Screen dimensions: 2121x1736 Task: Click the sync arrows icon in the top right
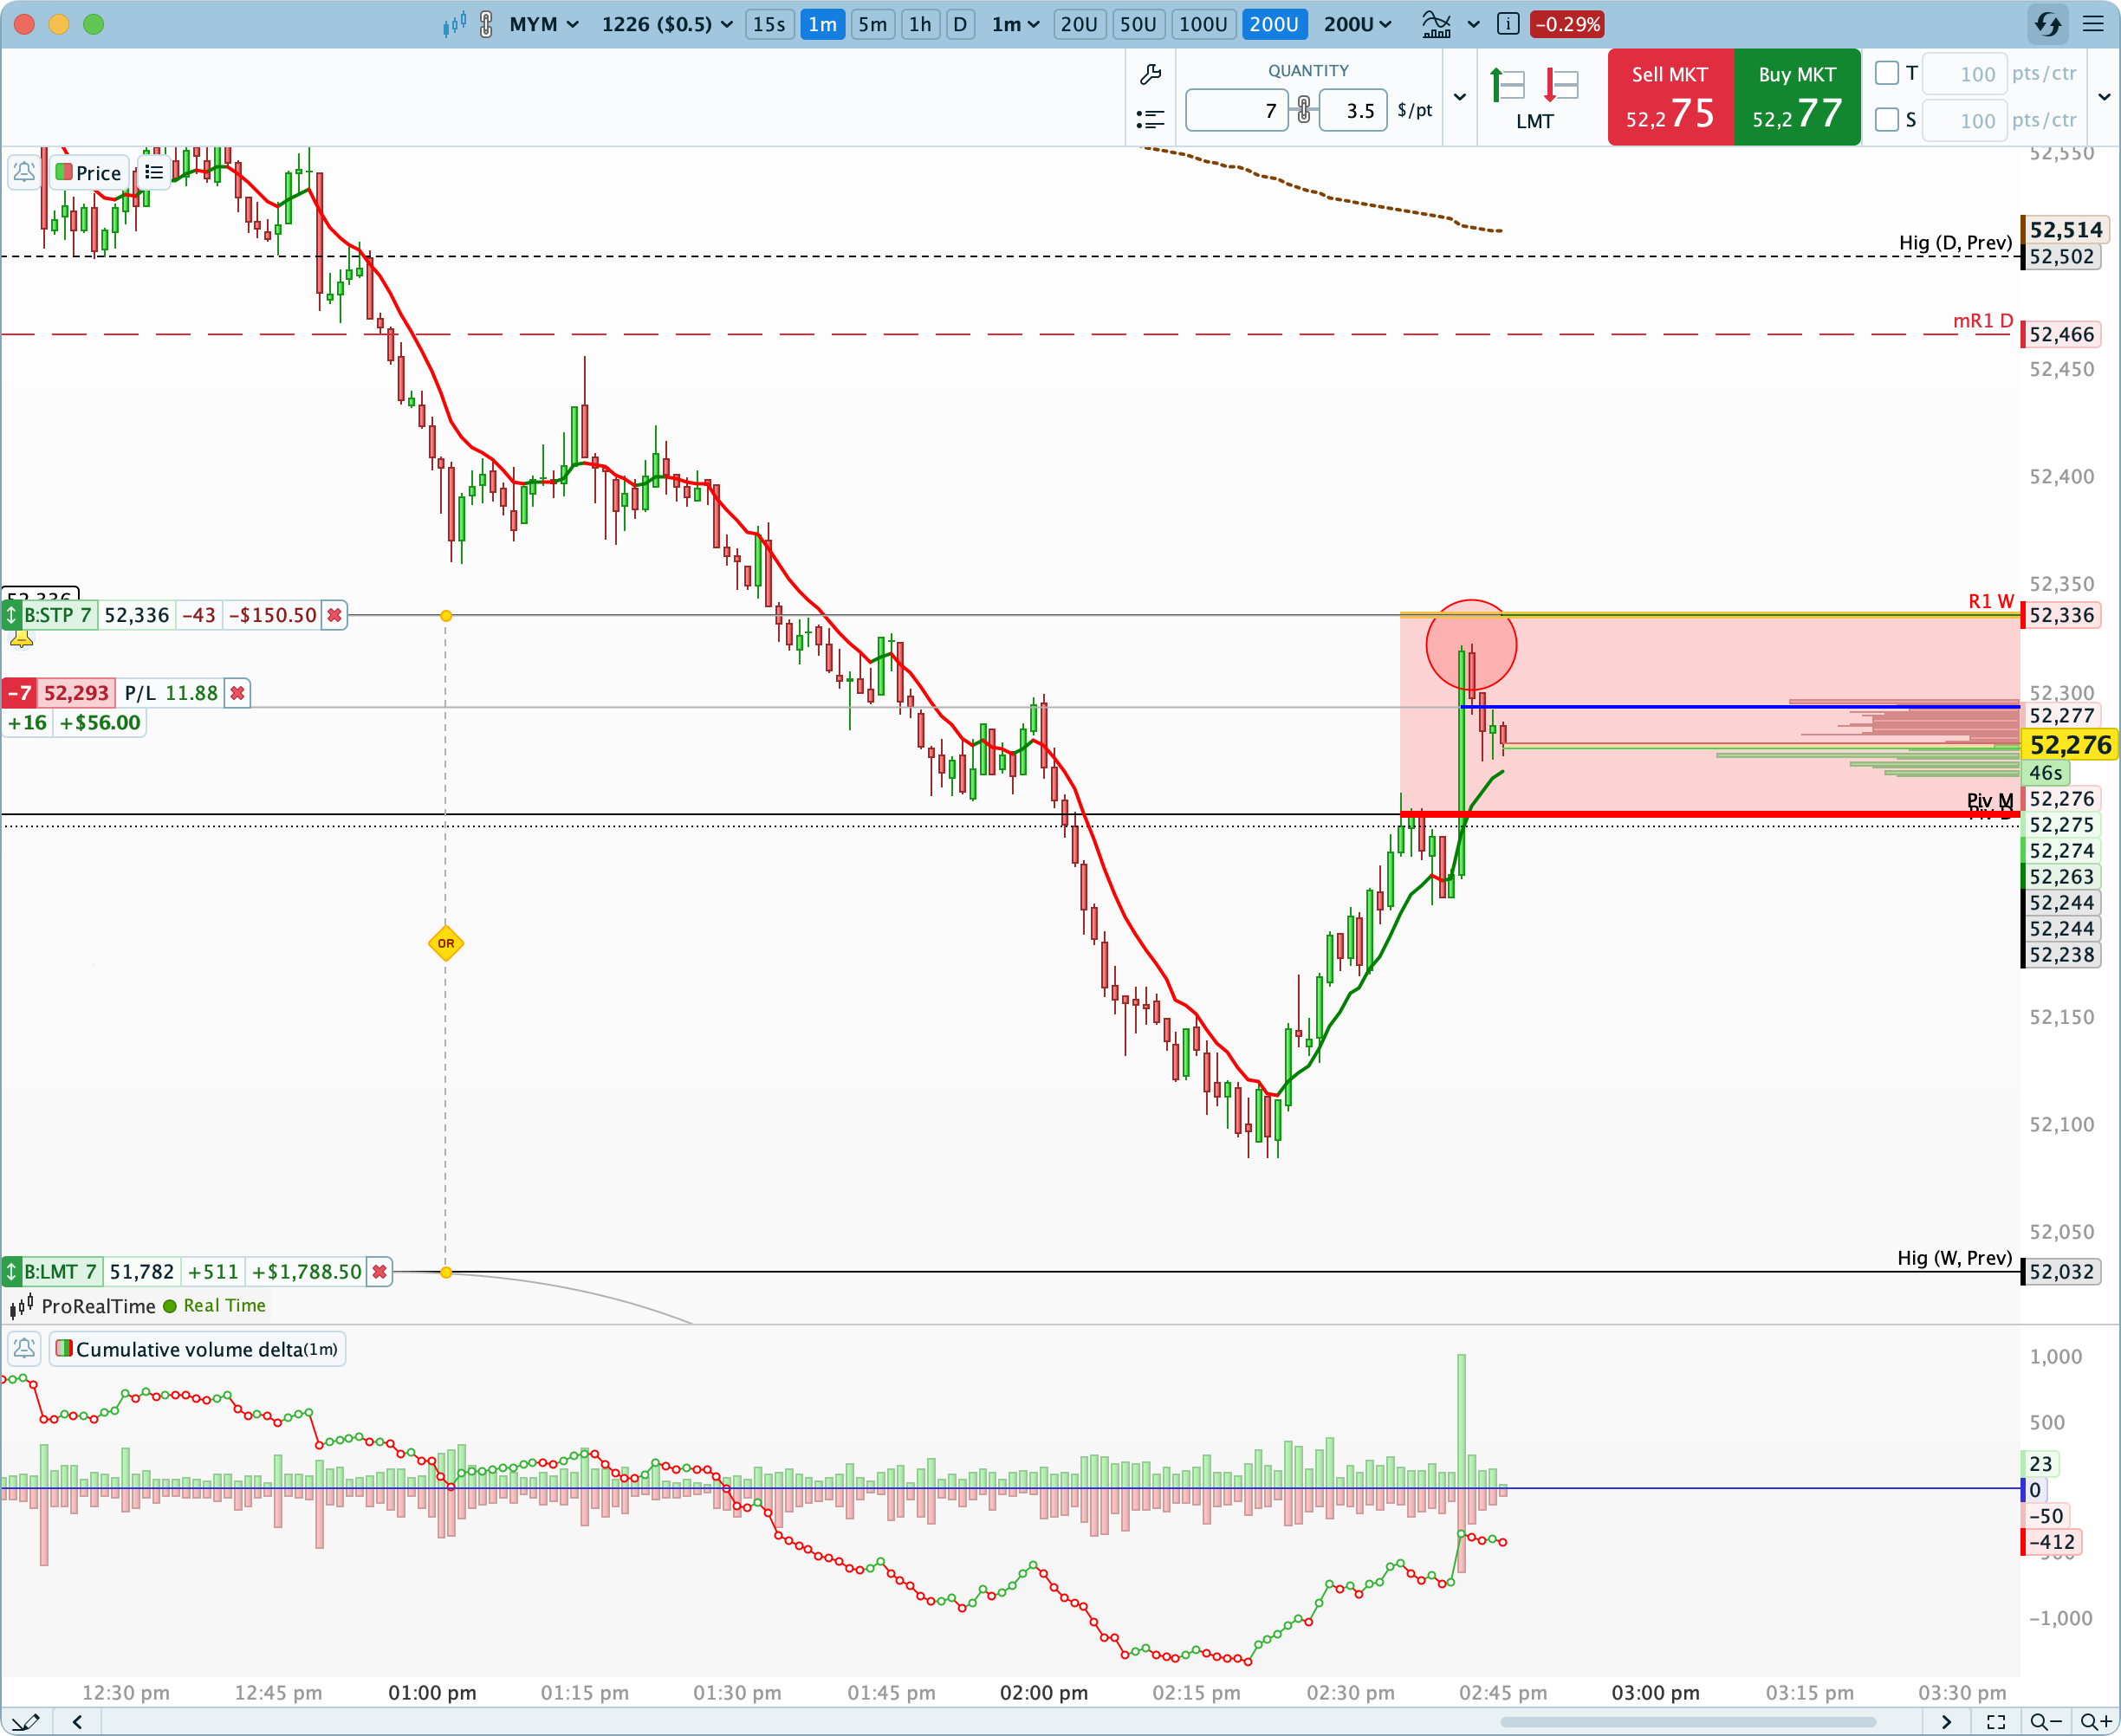[2047, 24]
